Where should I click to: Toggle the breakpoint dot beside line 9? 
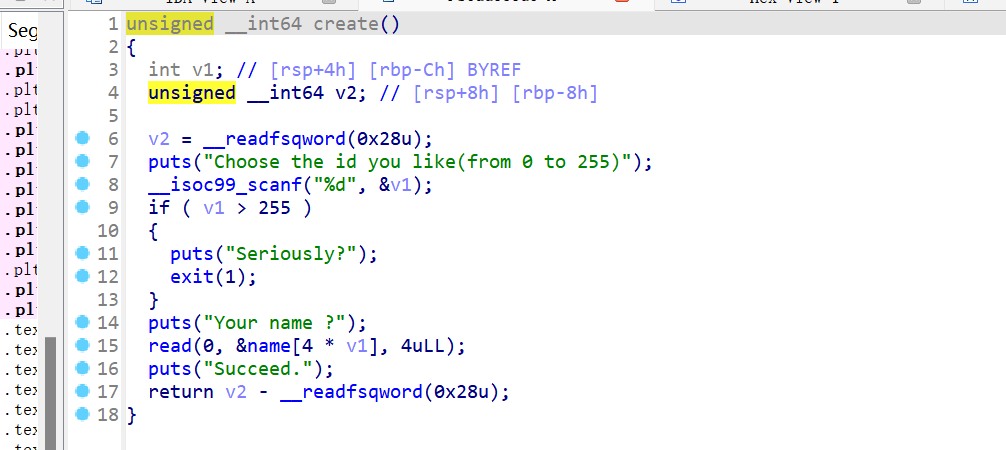click(83, 208)
